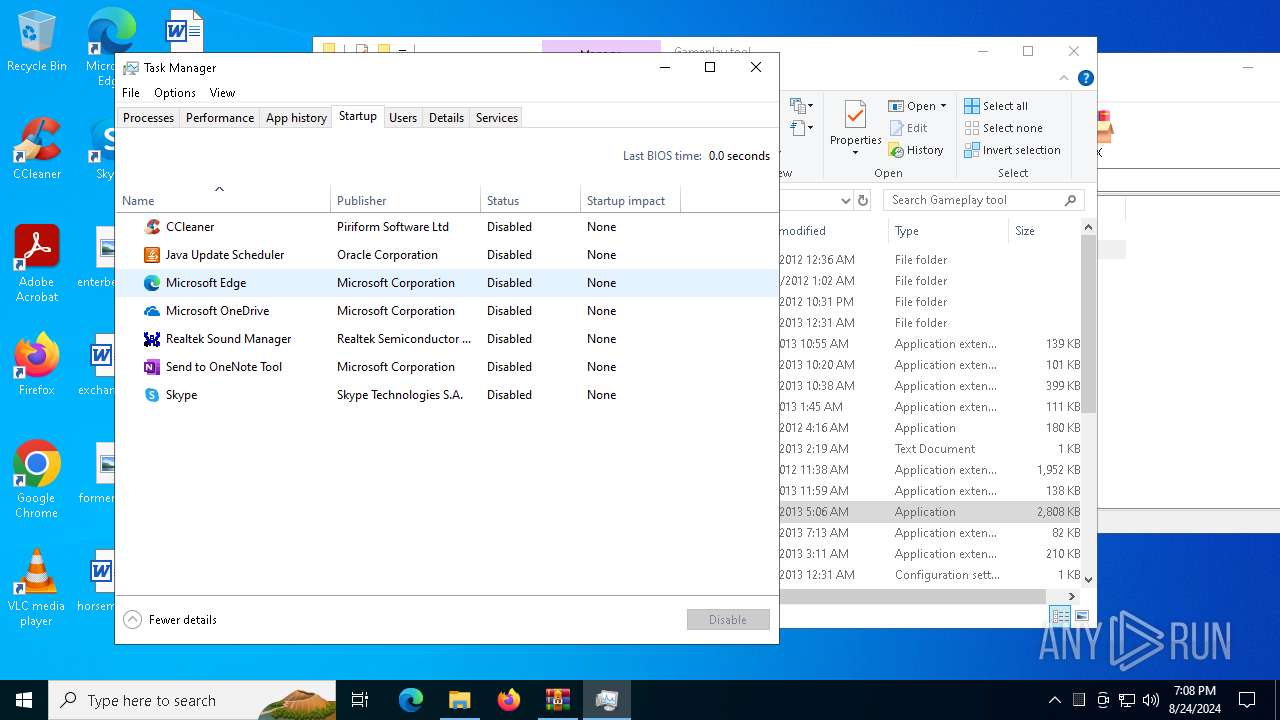The height and width of the screenshot is (720, 1280).
Task: Open the Recycle Bin desktop icon
Action: (x=36, y=41)
